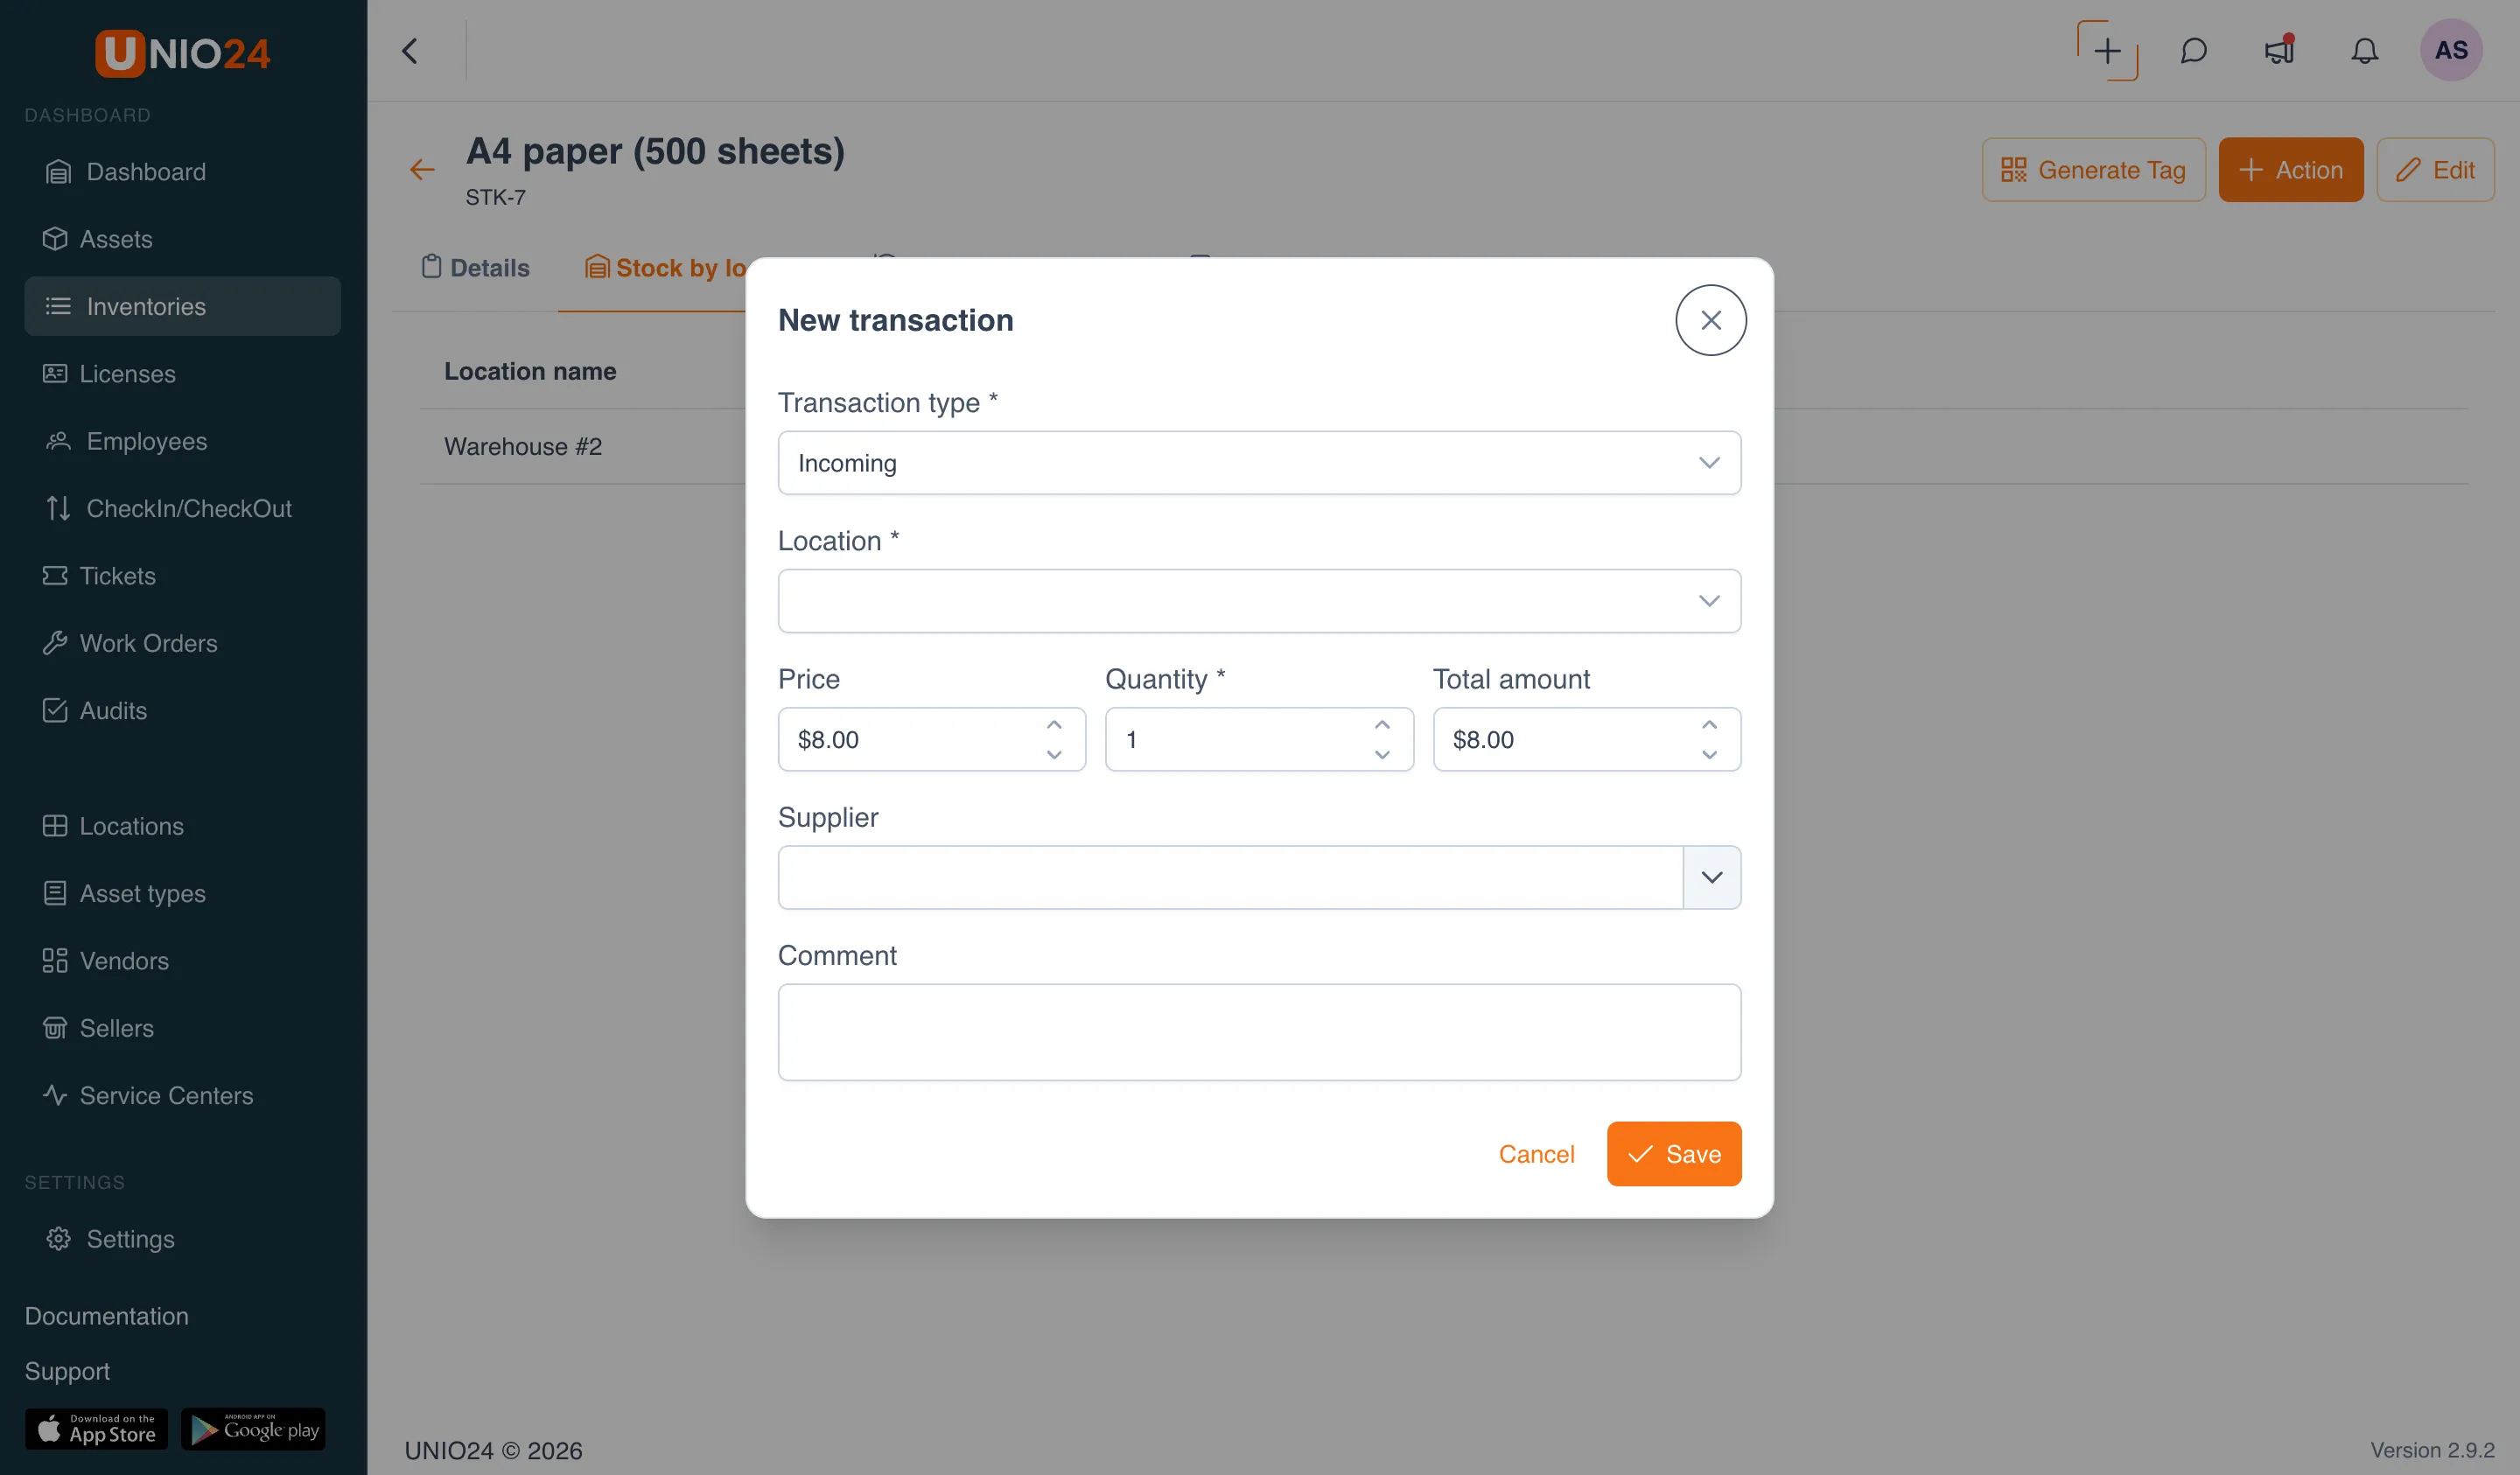Switch to Stock by location tab

click(665, 267)
